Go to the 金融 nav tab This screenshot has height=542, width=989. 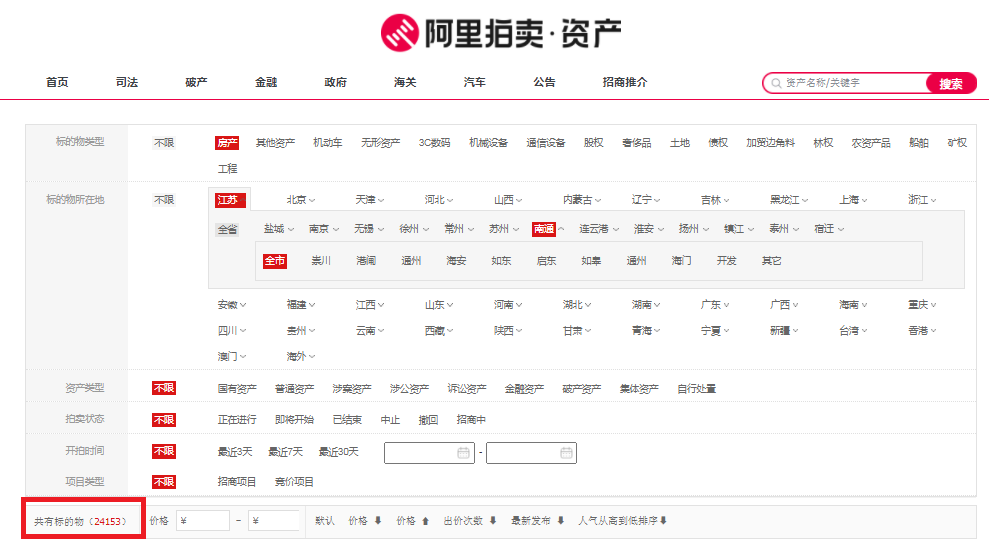(x=266, y=82)
